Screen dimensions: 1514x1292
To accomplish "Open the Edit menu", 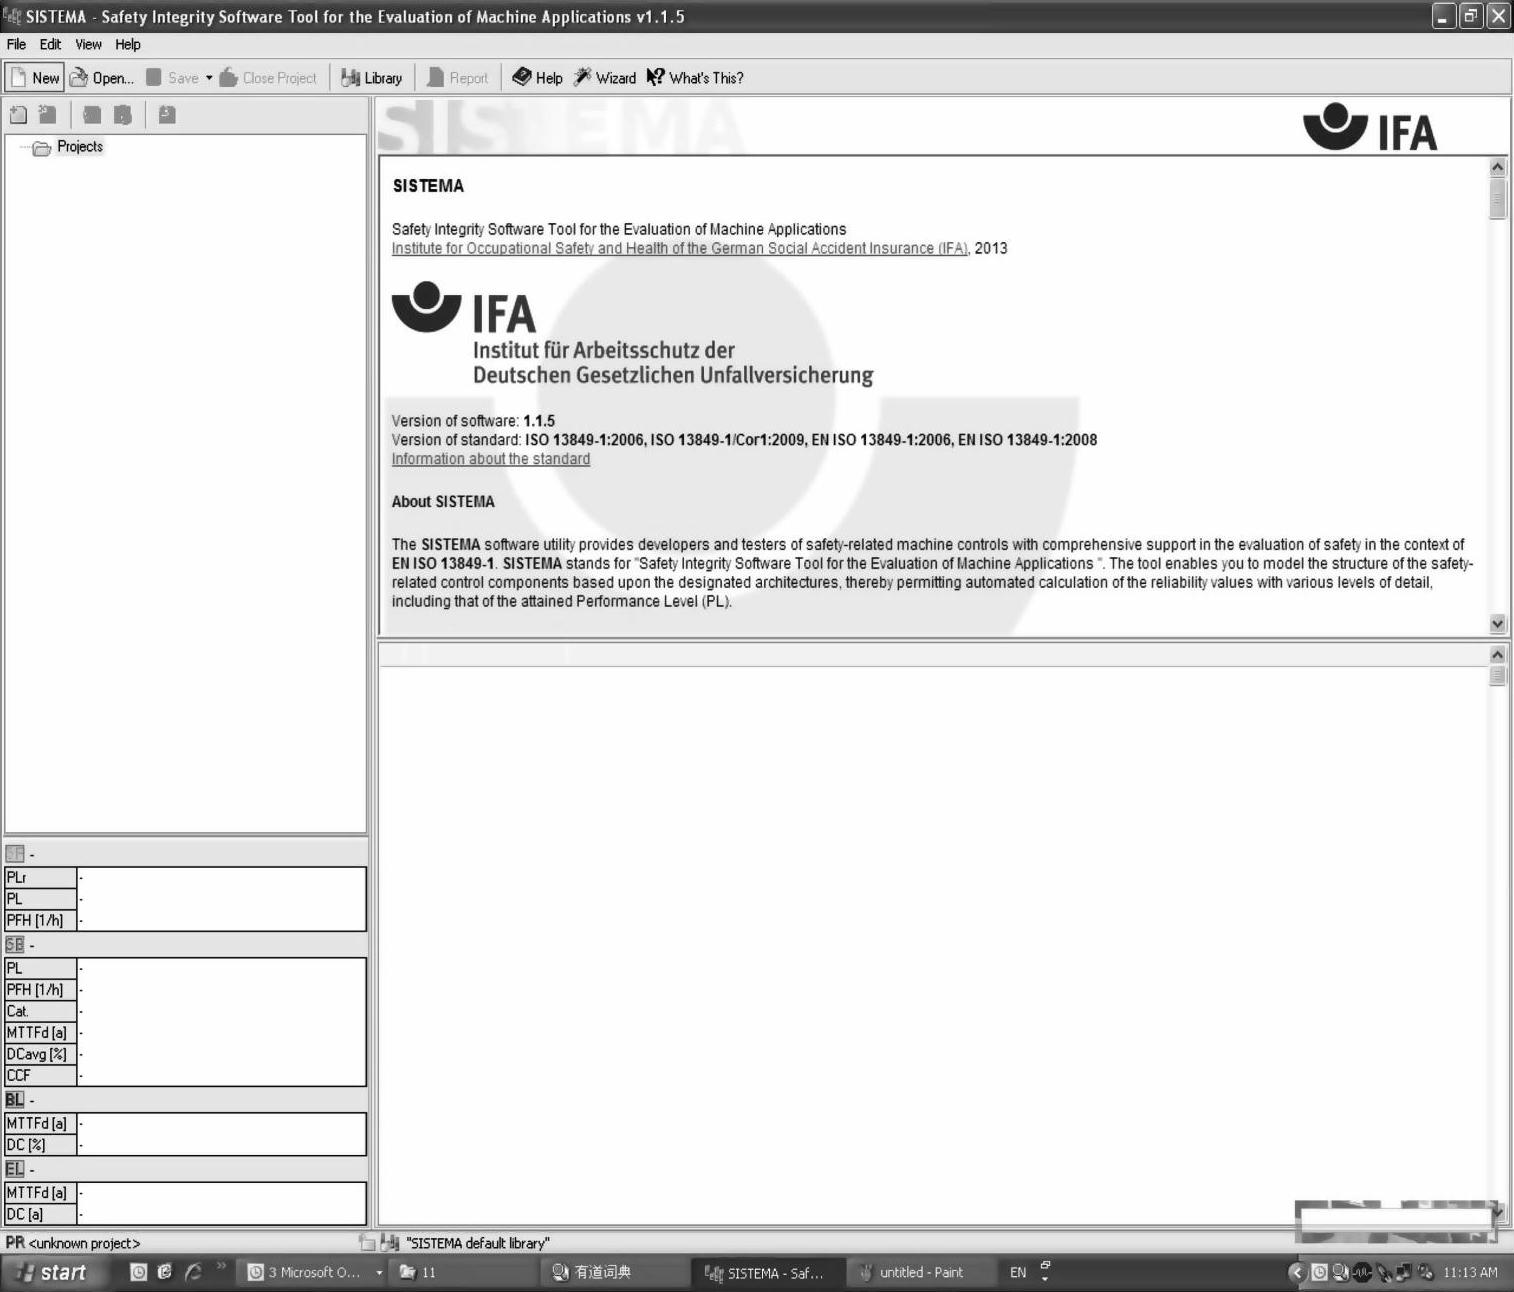I will [x=50, y=44].
